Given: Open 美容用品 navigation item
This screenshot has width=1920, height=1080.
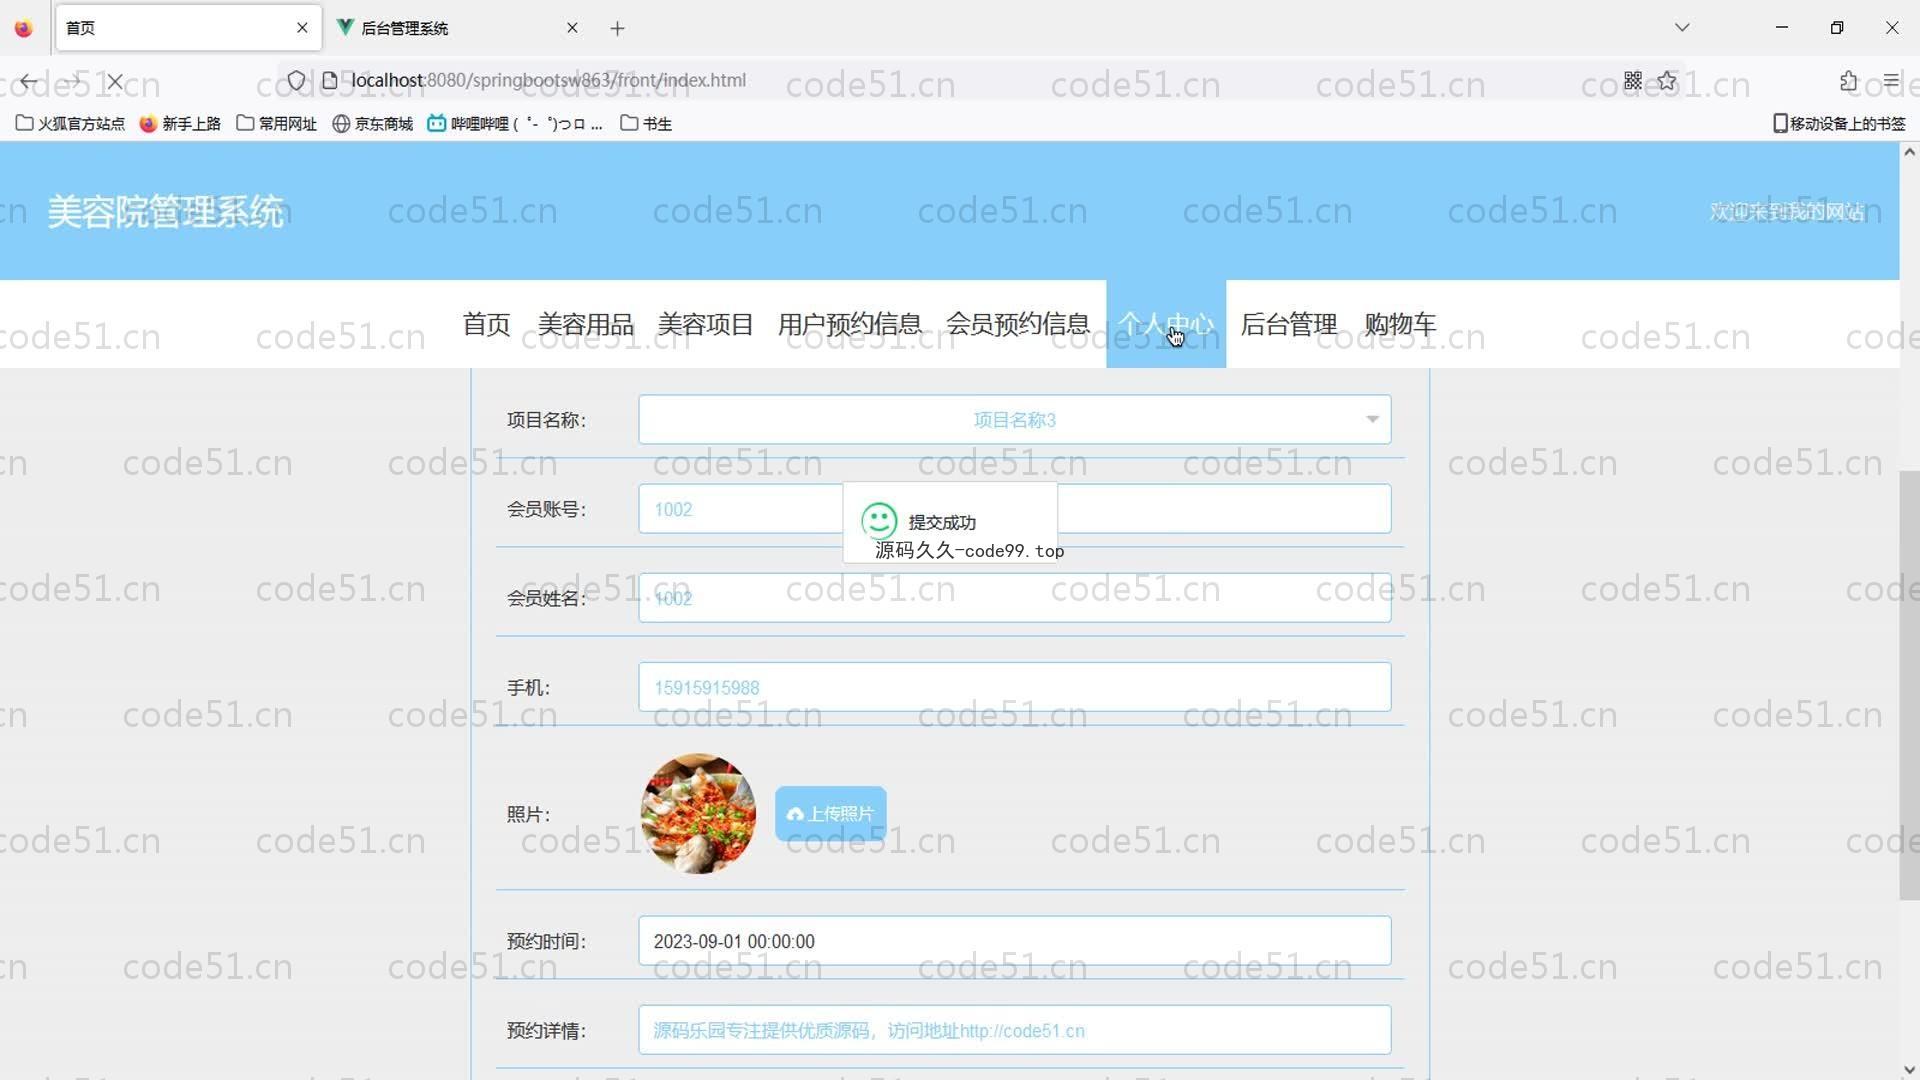Looking at the screenshot, I should 586,324.
